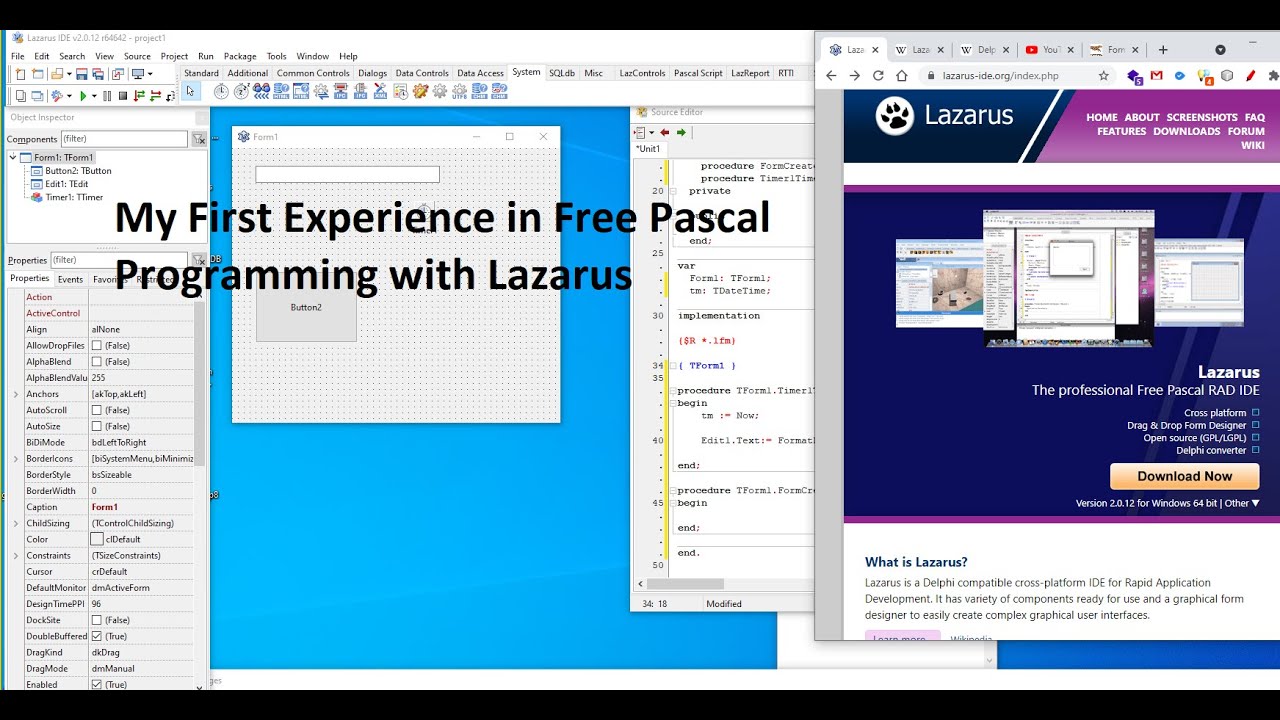Click the View Units toolbar icon

(x=20, y=96)
